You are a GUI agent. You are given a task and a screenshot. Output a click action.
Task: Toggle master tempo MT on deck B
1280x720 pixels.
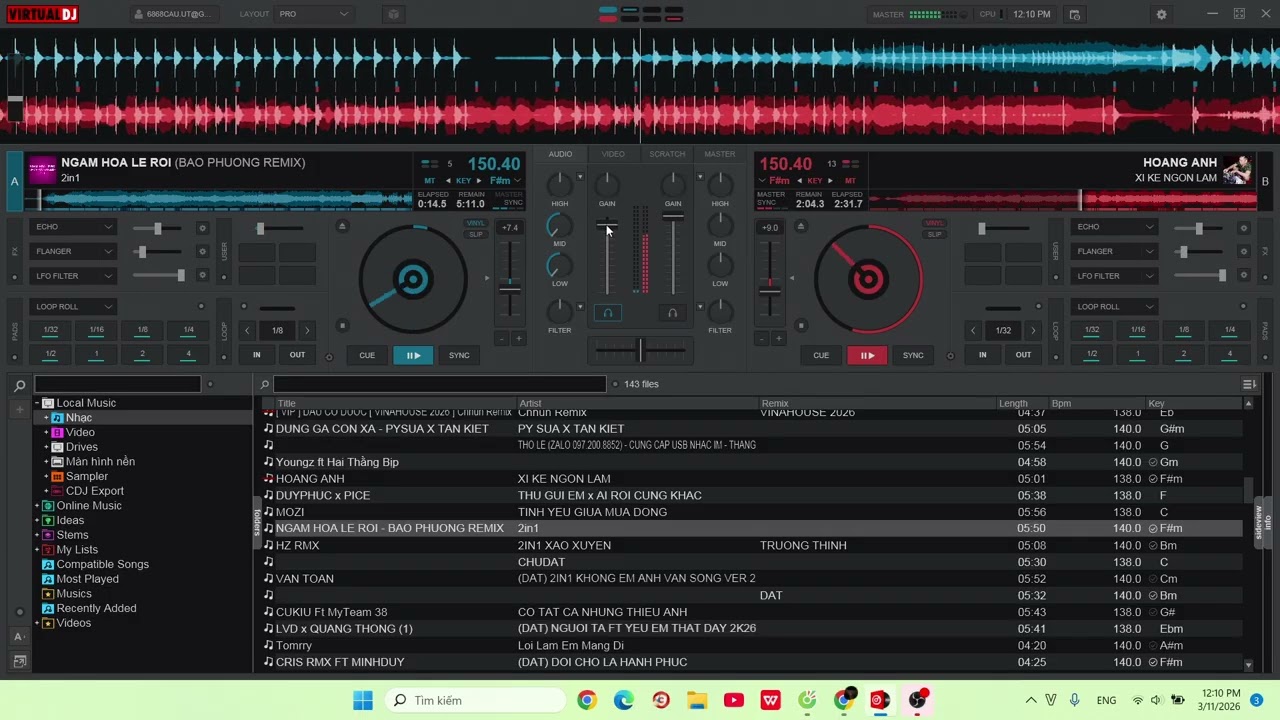pos(850,181)
